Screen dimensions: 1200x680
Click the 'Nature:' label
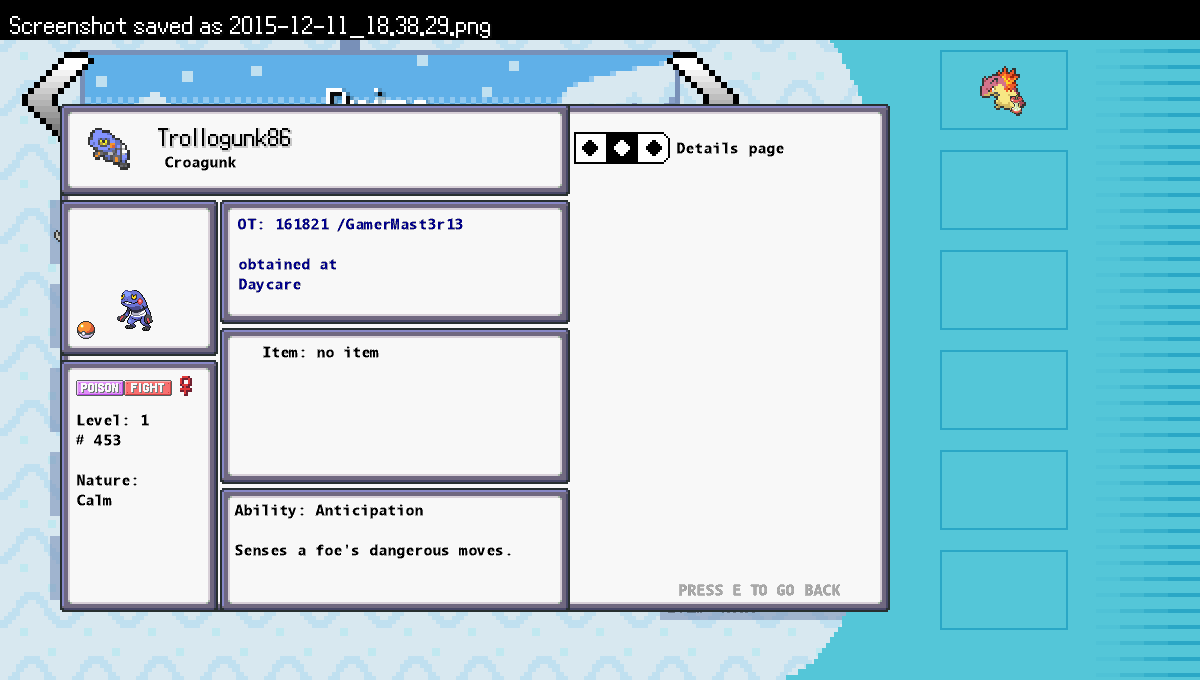coord(108,481)
